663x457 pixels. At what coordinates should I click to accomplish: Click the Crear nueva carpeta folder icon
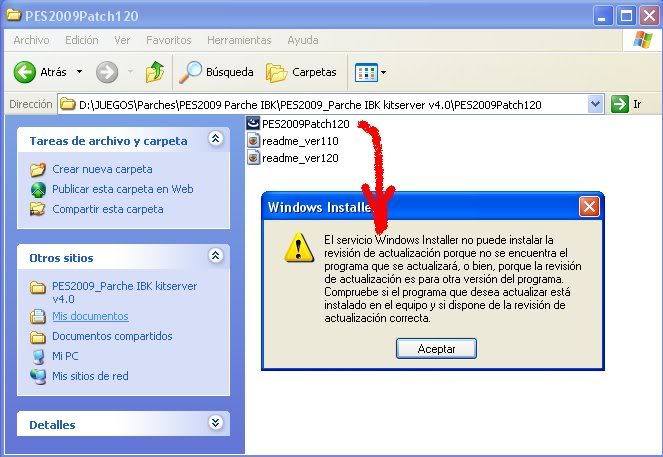pos(38,170)
